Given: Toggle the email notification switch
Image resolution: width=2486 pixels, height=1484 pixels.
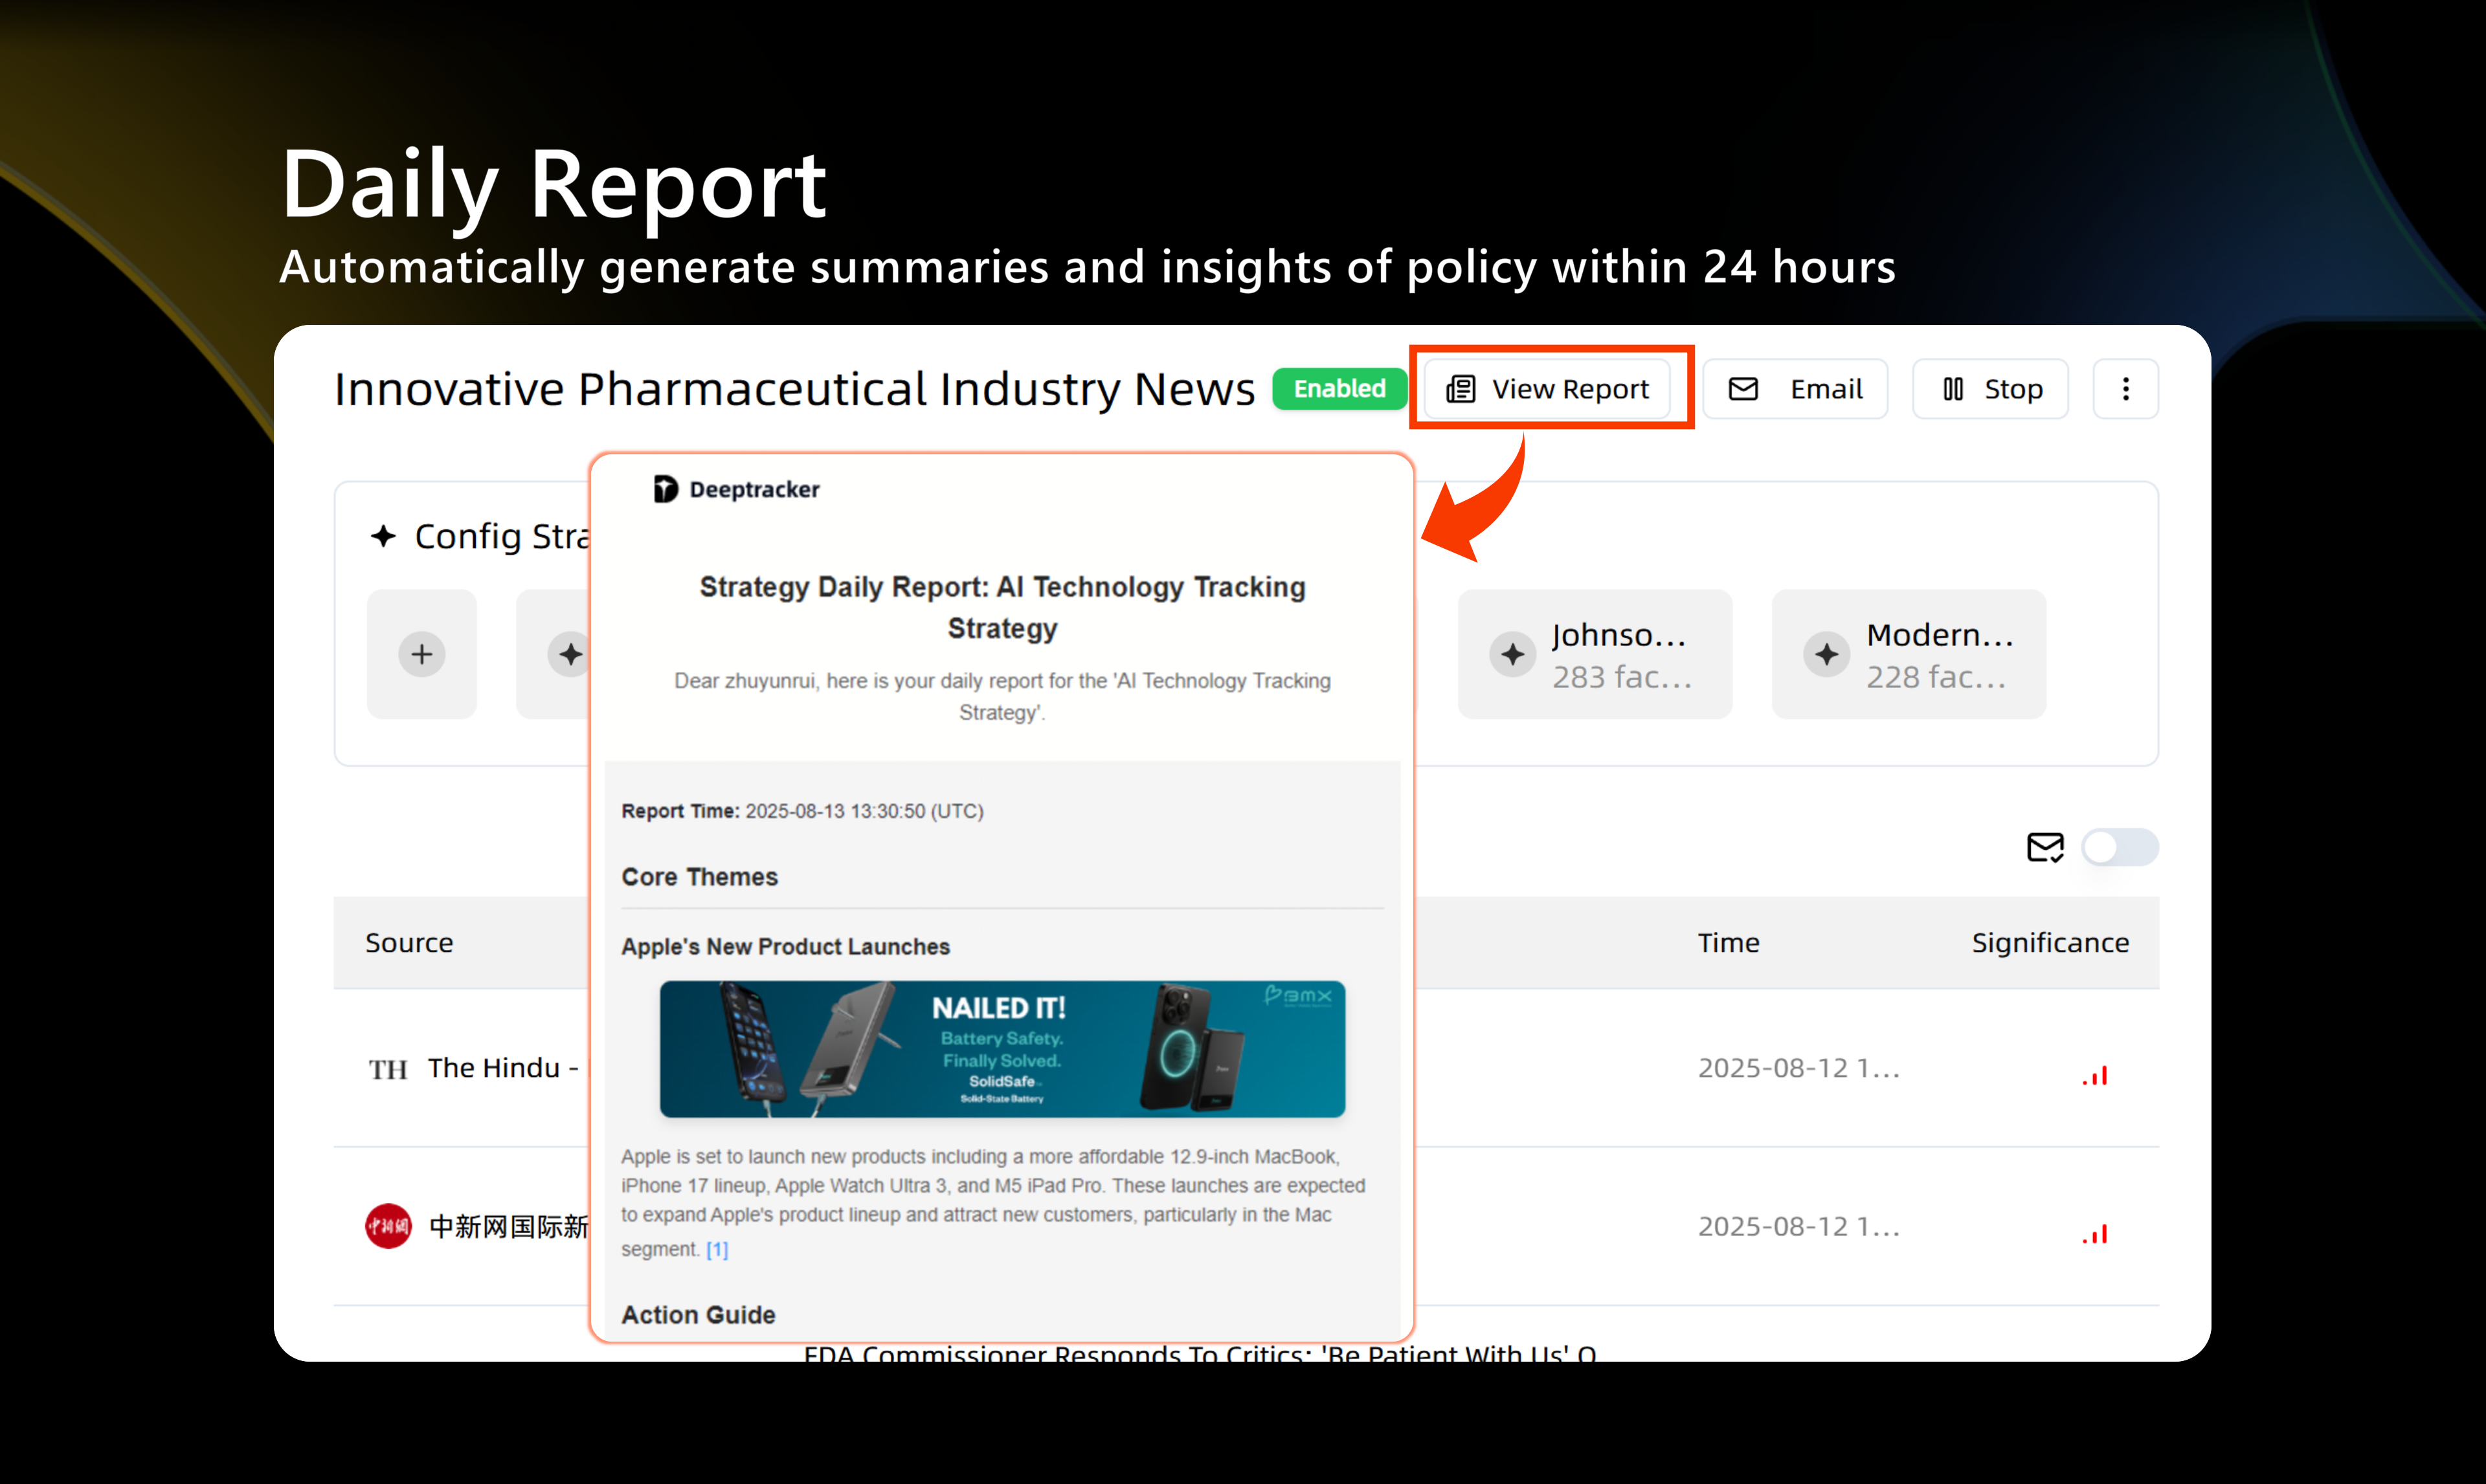Looking at the screenshot, I should click(x=2119, y=847).
